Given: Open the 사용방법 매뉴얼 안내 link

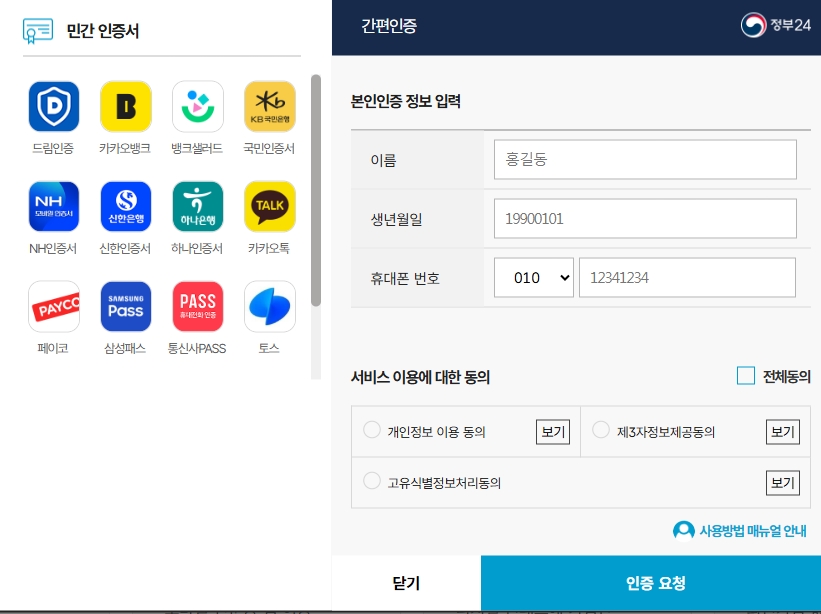Looking at the screenshot, I should 739,530.
